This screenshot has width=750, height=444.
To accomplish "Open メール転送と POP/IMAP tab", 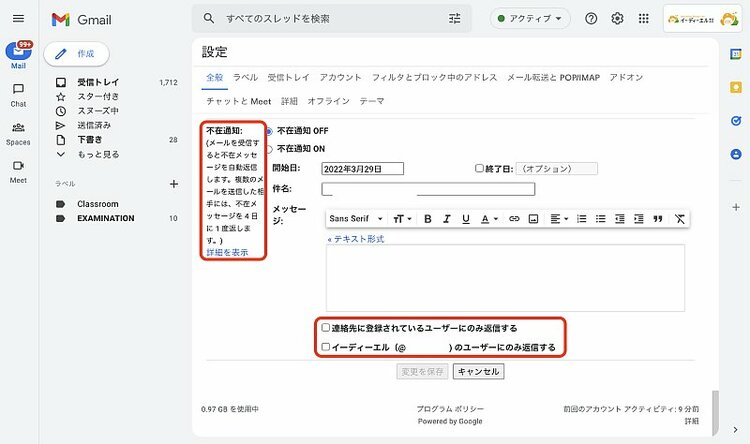I will [553, 78].
